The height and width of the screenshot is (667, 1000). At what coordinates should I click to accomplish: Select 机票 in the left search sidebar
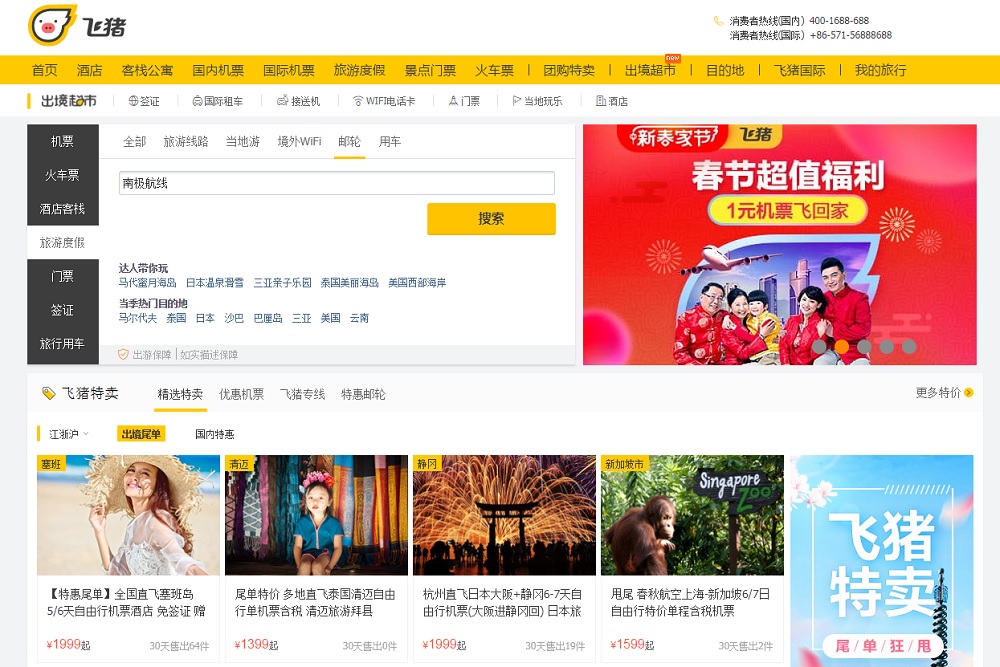(x=62, y=142)
